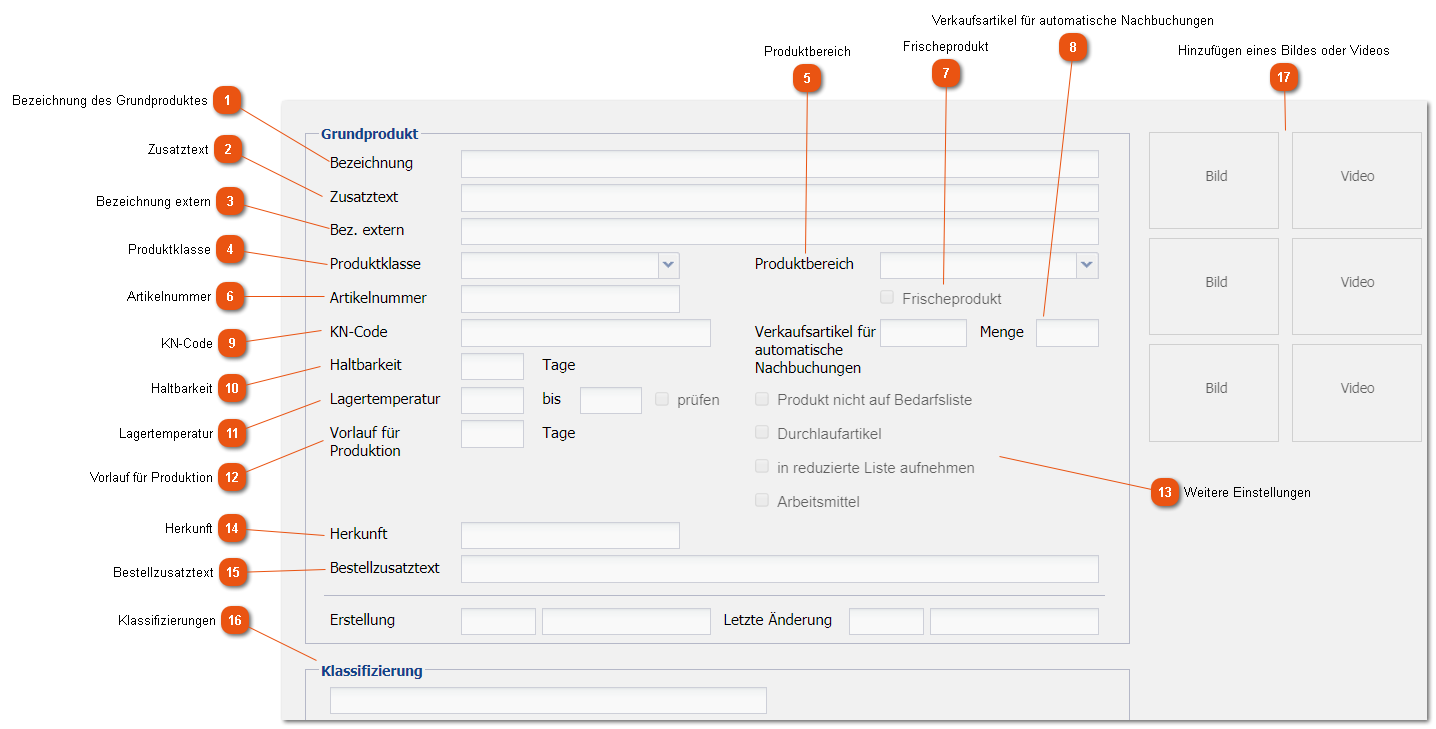Click the Klassifizierung input field

(548, 700)
